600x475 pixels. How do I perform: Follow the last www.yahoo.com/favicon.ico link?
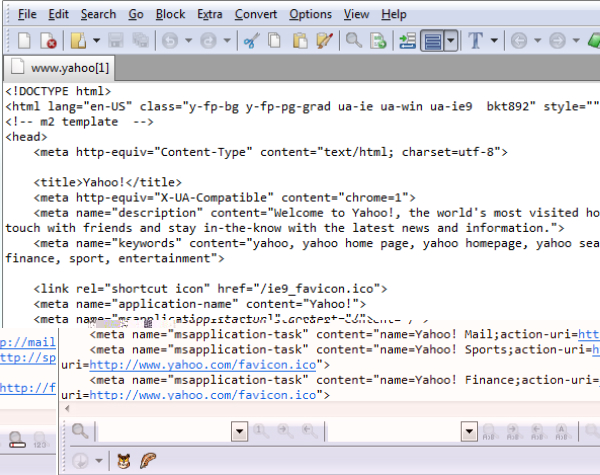click(x=203, y=395)
